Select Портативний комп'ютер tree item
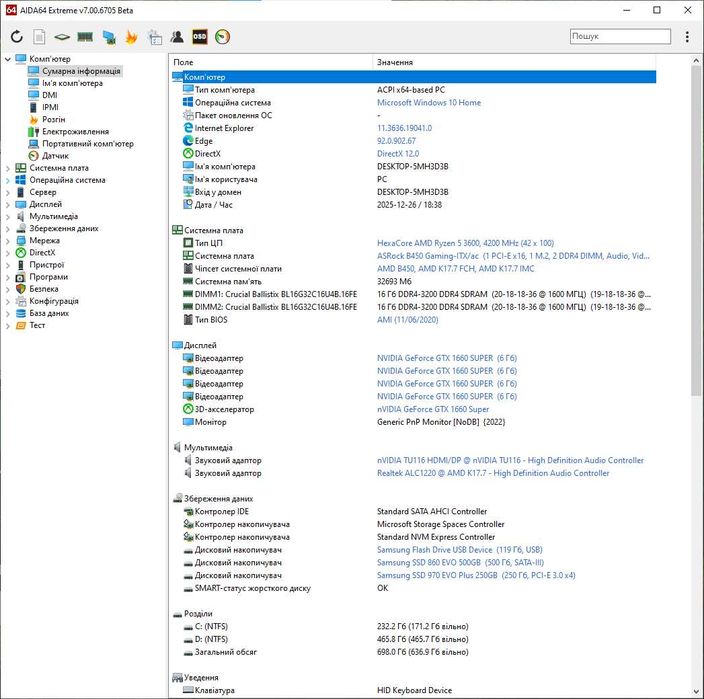 point(88,144)
